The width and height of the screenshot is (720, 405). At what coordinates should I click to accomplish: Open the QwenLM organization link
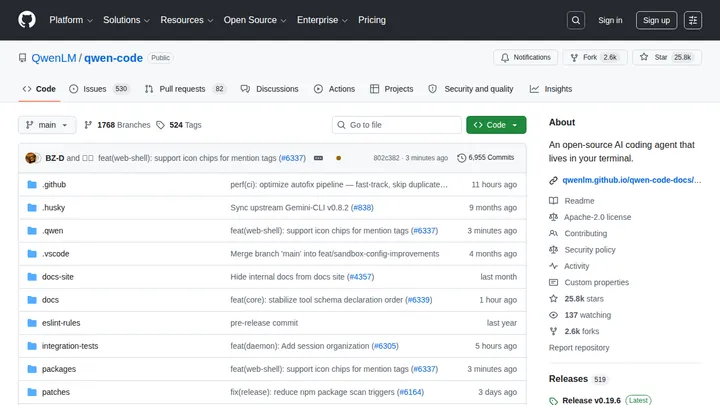[x=54, y=58]
